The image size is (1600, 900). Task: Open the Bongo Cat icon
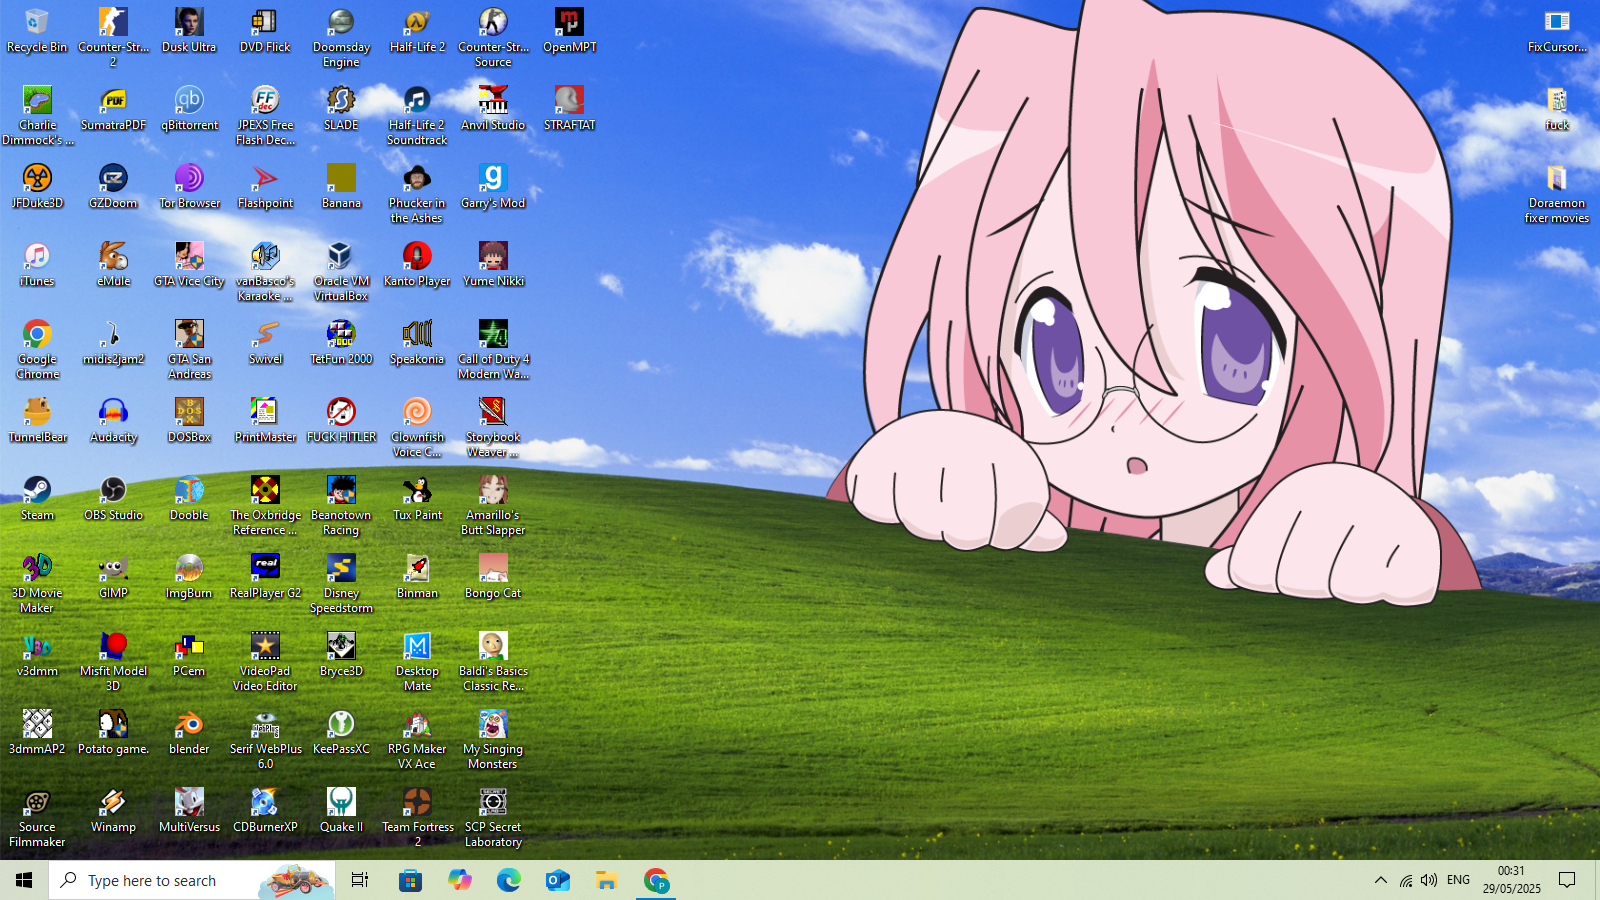[x=493, y=577]
